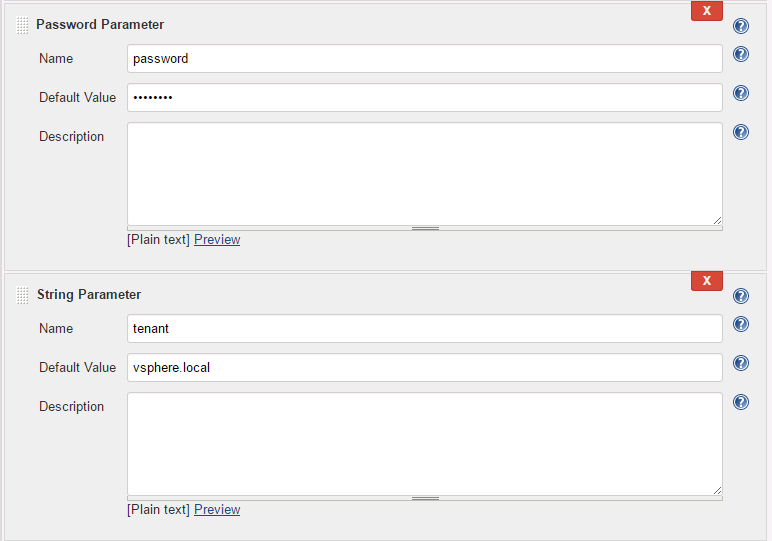The image size is (772, 541).
Task: Preview the String Parameter description
Action: click(x=217, y=510)
